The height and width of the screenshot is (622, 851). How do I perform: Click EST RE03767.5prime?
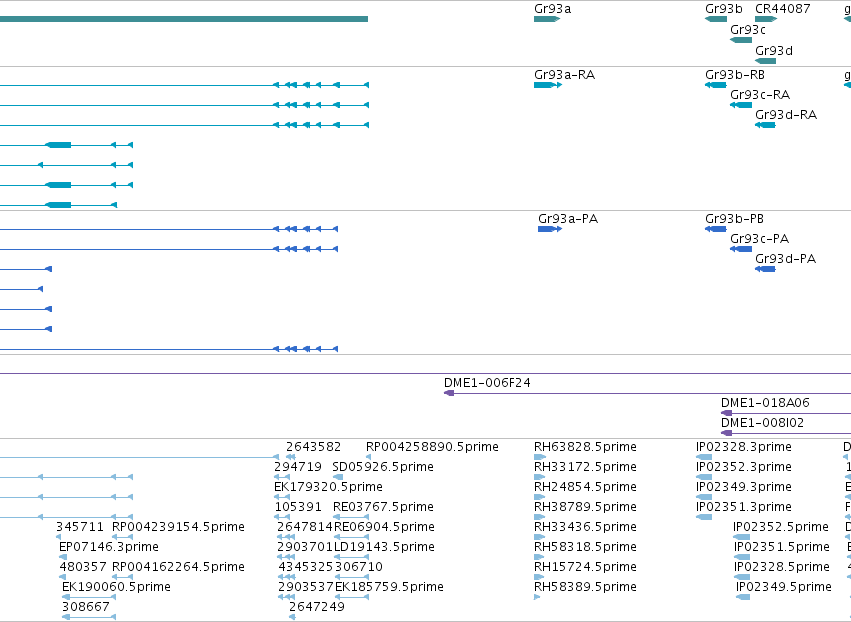tap(351, 517)
